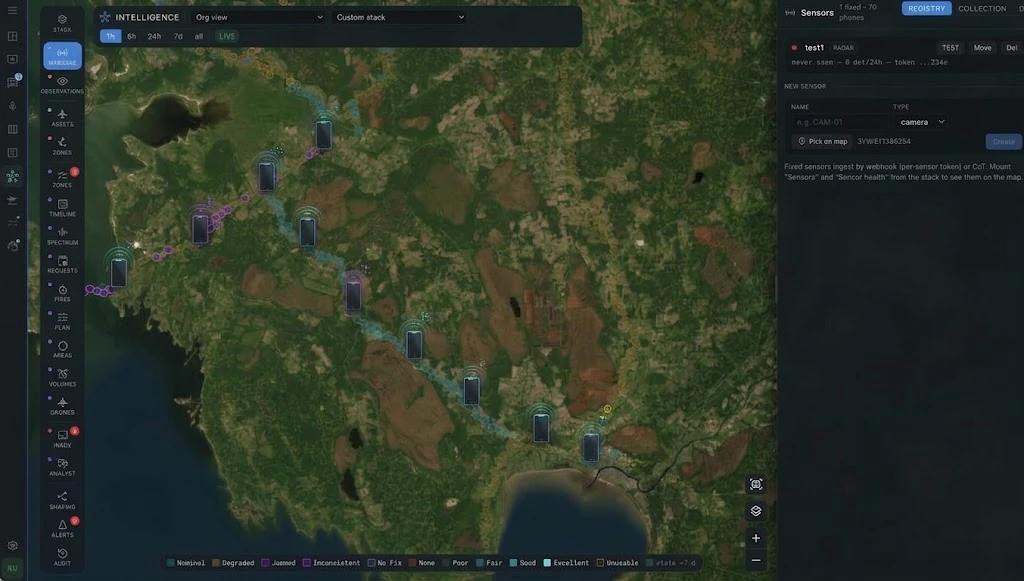
Task: Click the No Fix legend entry
Action: coord(385,563)
